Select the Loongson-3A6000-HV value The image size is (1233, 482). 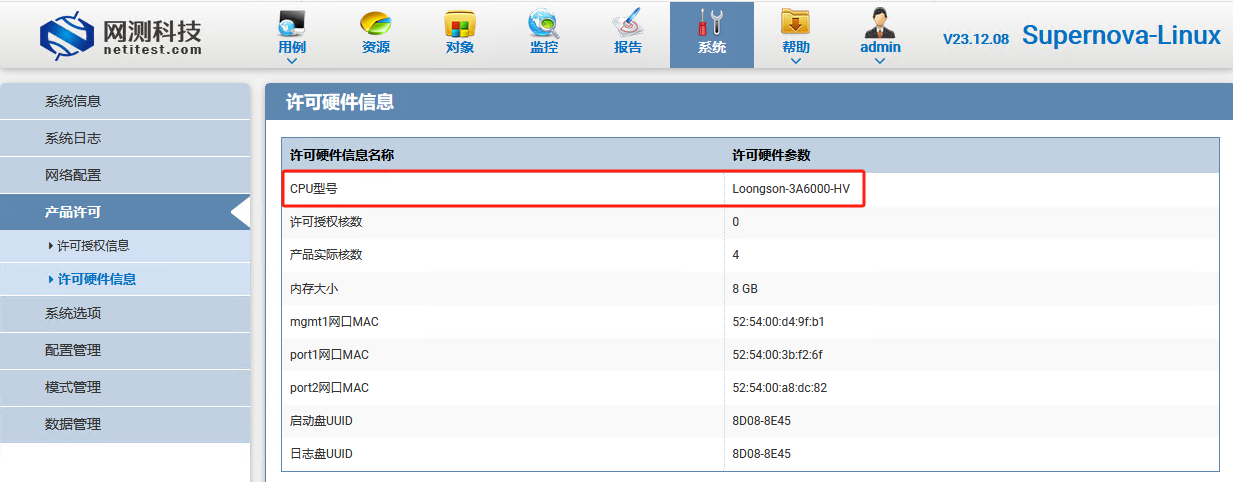[x=791, y=189]
